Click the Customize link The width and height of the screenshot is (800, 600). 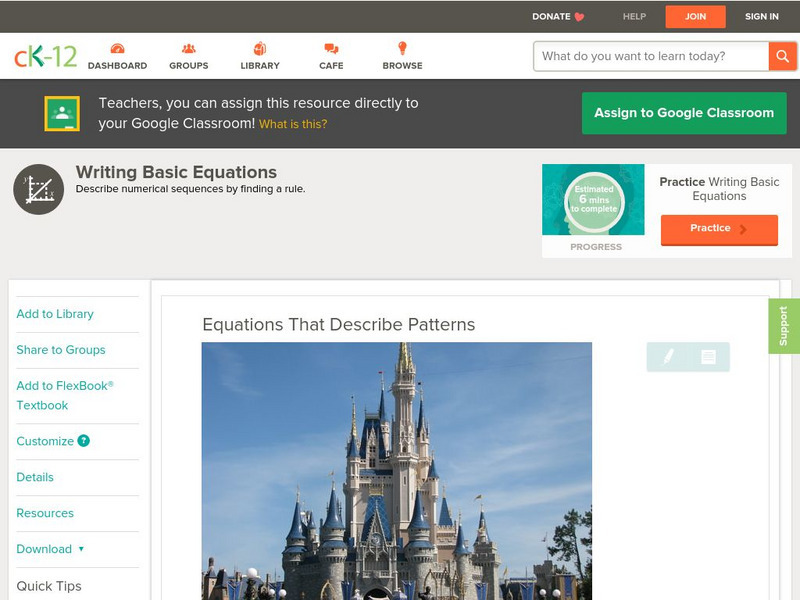tap(45, 441)
